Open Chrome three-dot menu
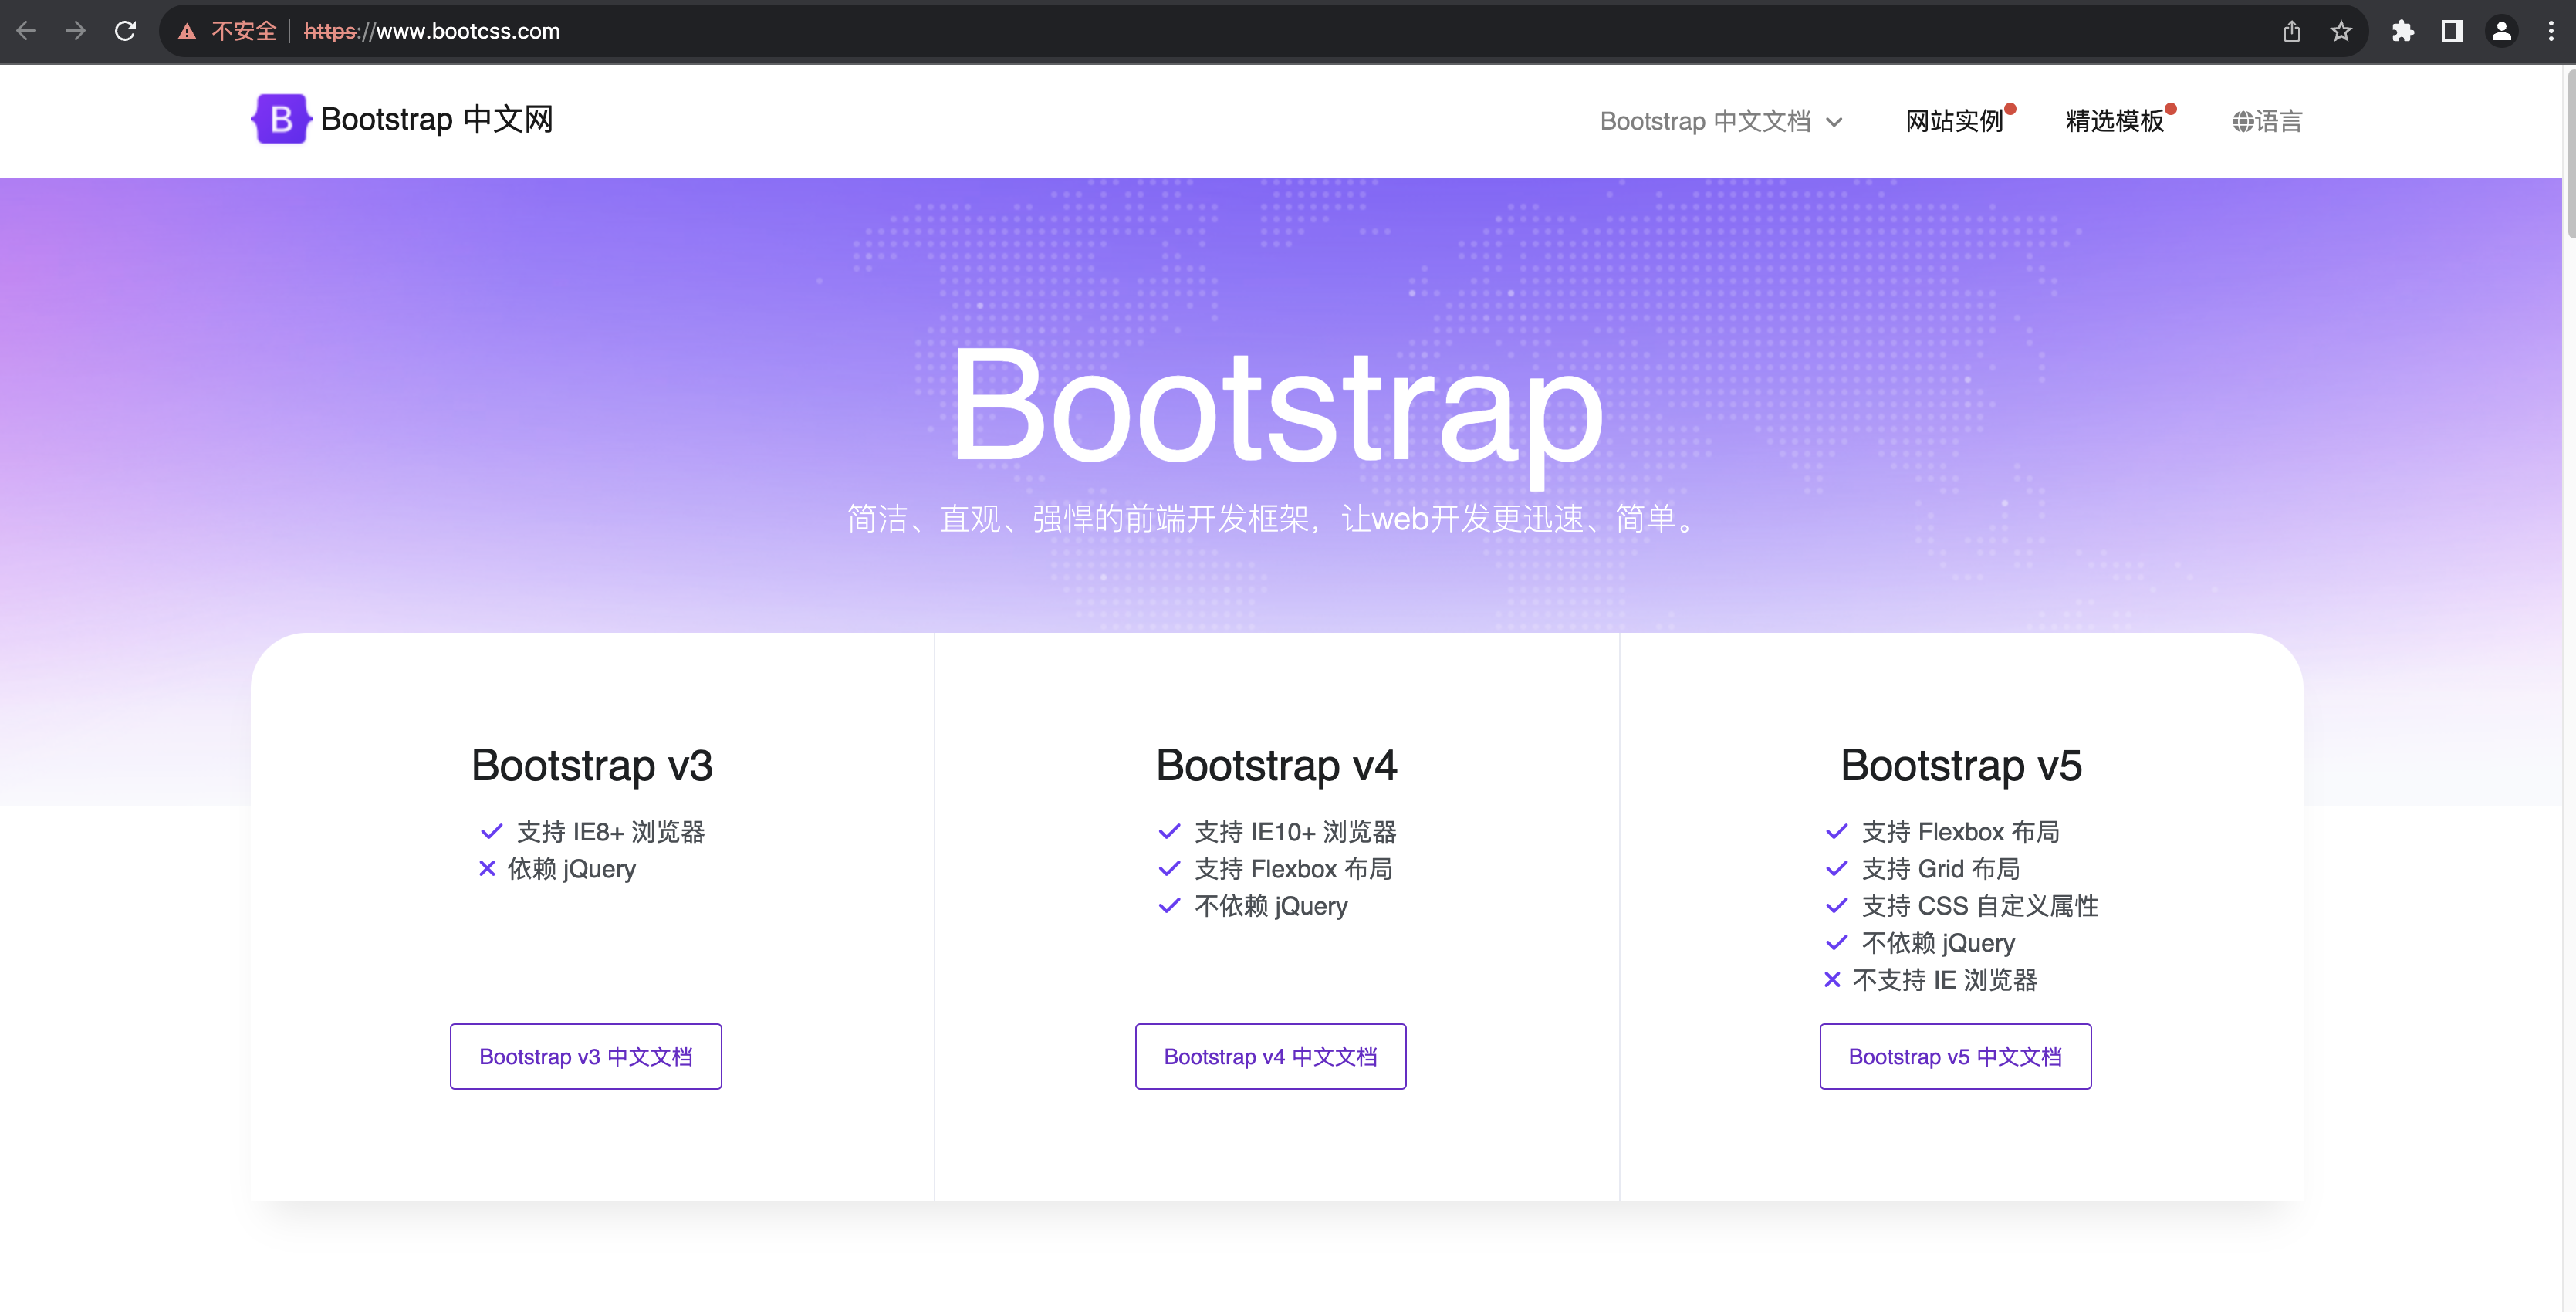This screenshot has height=1312, width=2576. point(2551,32)
